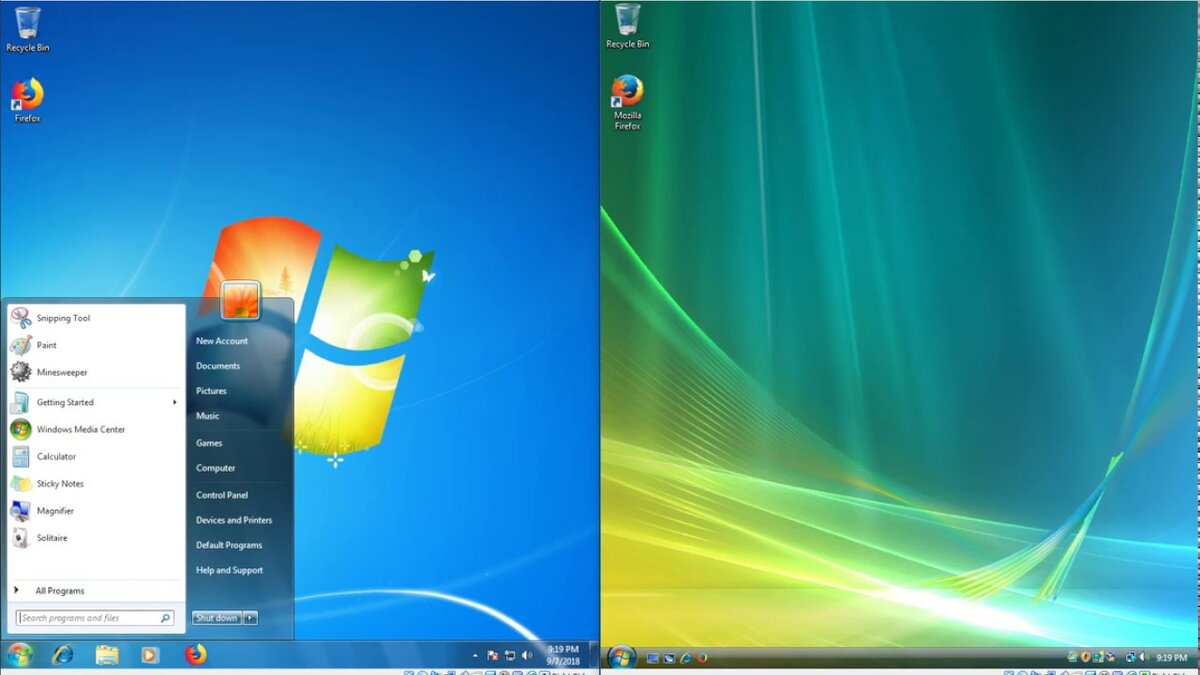Open New Account user folder link
The height and width of the screenshot is (675, 1200).
[x=222, y=341]
